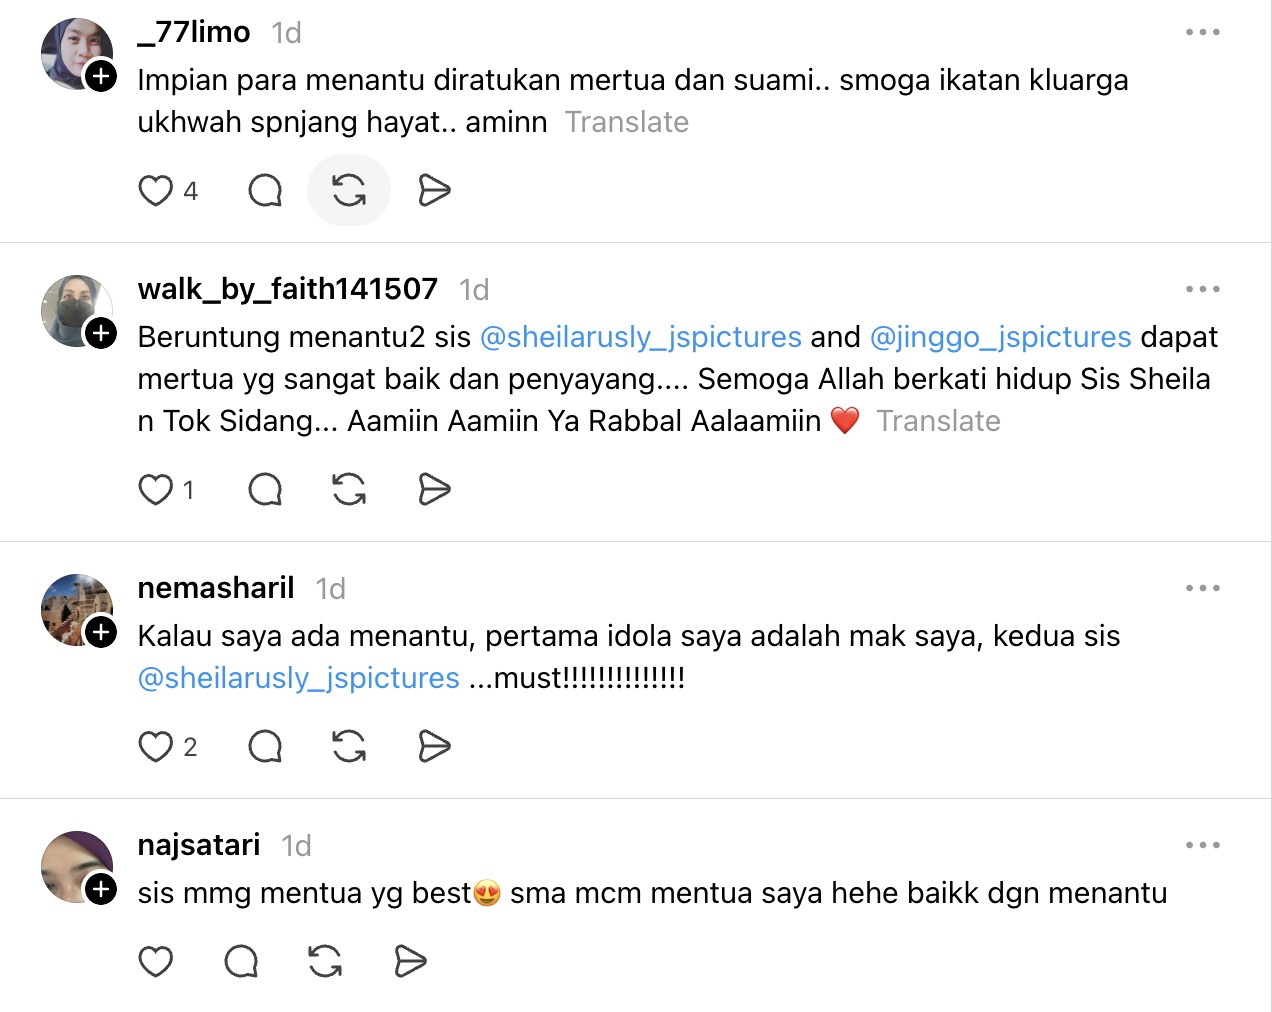This screenshot has height=1012, width=1272.
Task: Open more options for _77limo's comment
Action: pos(1202,32)
